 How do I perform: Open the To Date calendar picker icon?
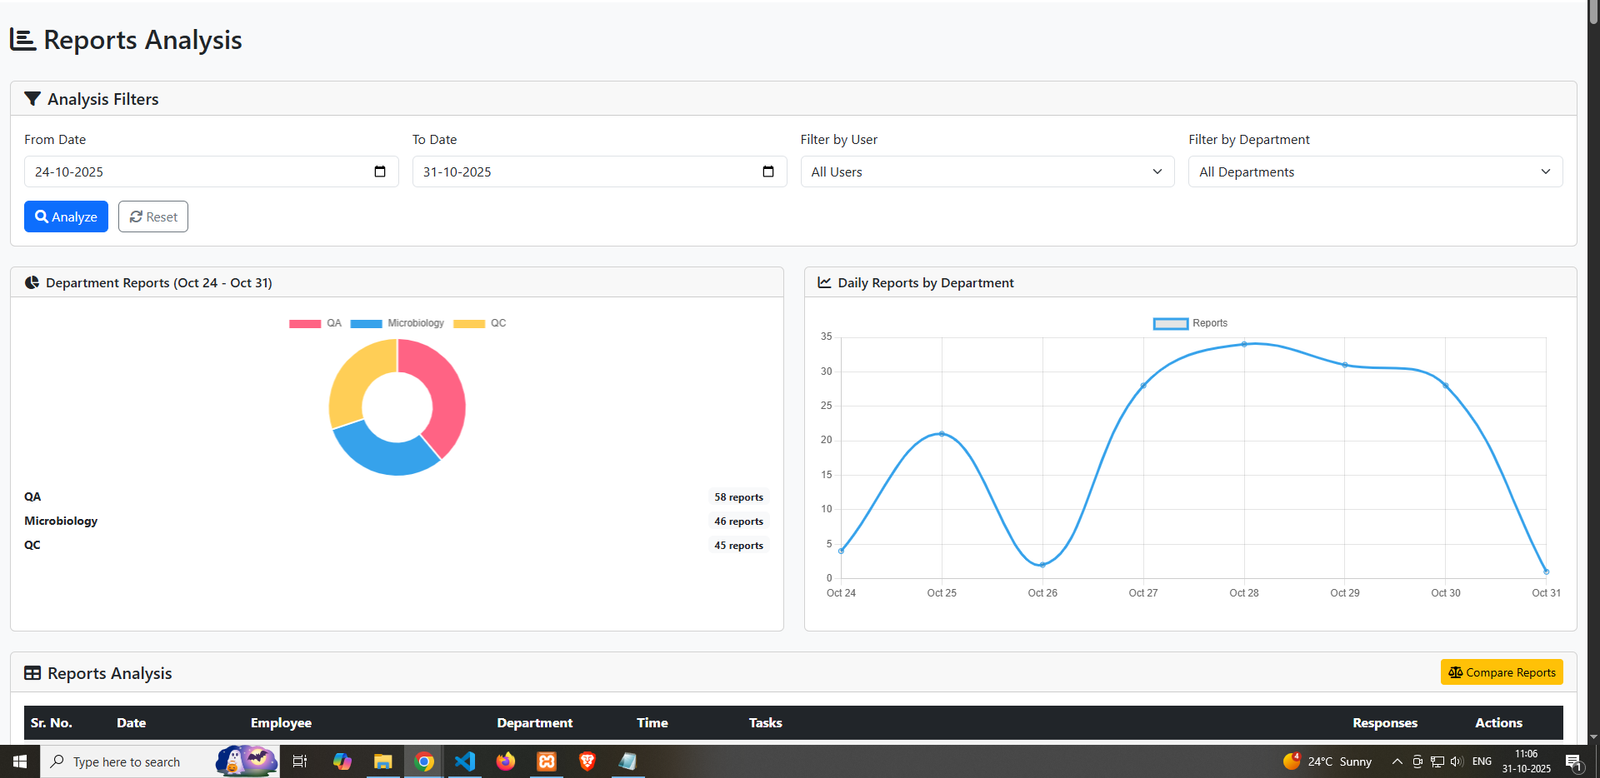(x=768, y=172)
